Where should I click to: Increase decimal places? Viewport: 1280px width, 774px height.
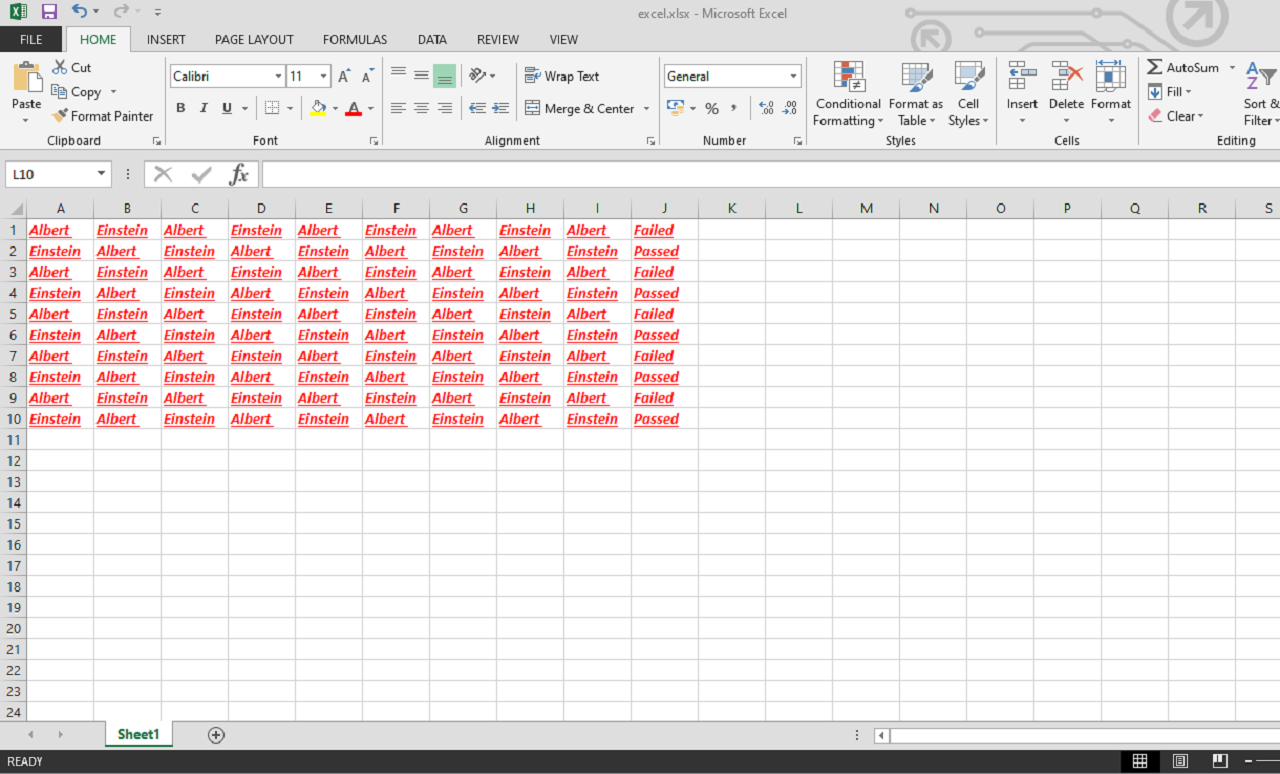click(x=767, y=108)
